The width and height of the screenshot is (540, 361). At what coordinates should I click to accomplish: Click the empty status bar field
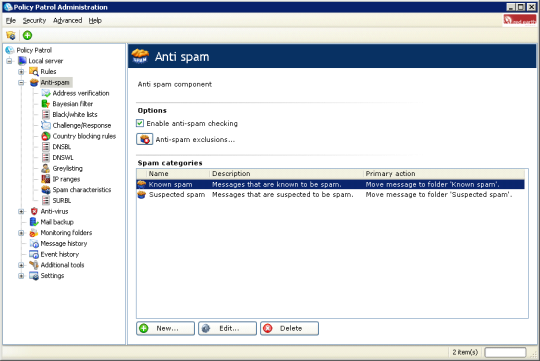click(505, 352)
